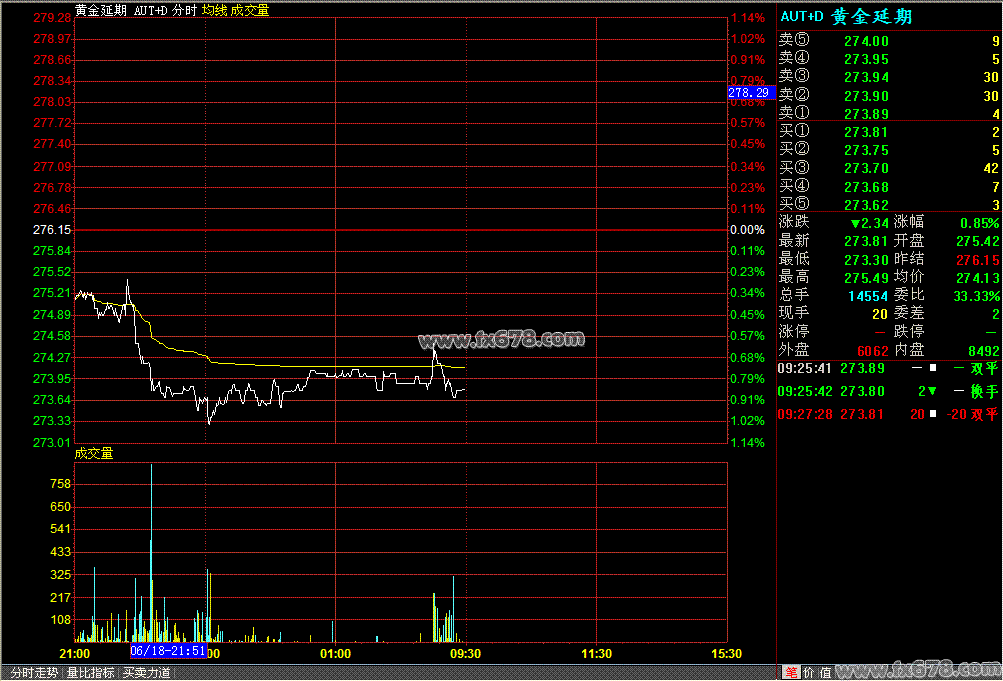Click the AUT+D 黄金延期 panel title
Screen dimensions: 1003x681
tap(846, 16)
